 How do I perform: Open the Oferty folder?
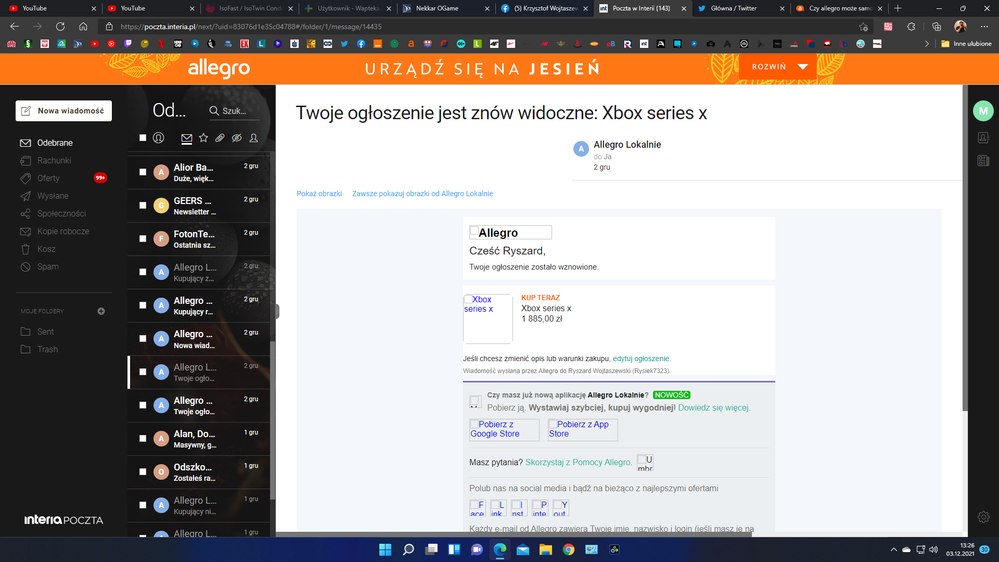pos(48,178)
